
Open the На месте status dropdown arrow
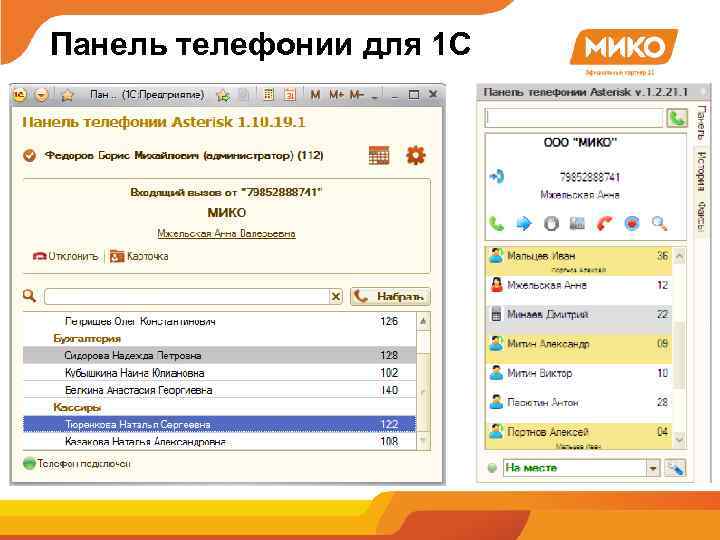click(653, 468)
